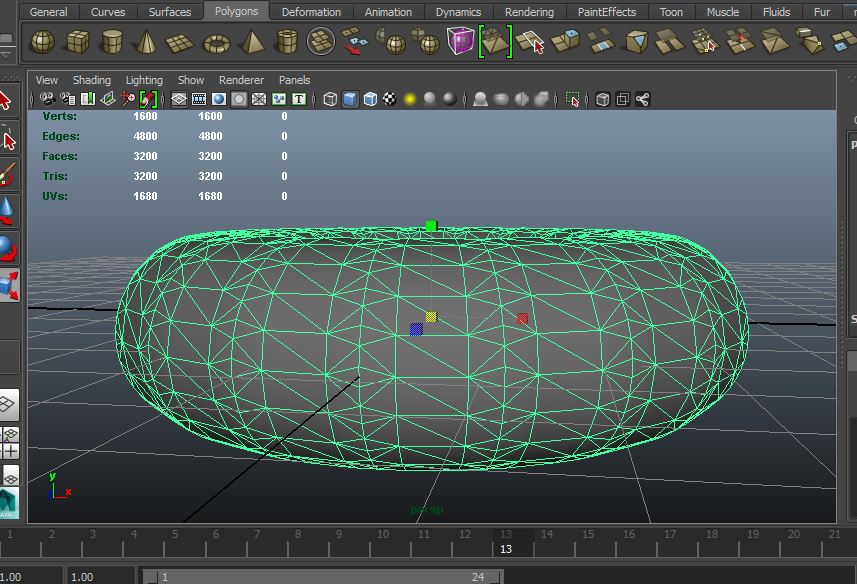
Task: Select the Rotate tool in the toolbox
Action: pos(7,247)
